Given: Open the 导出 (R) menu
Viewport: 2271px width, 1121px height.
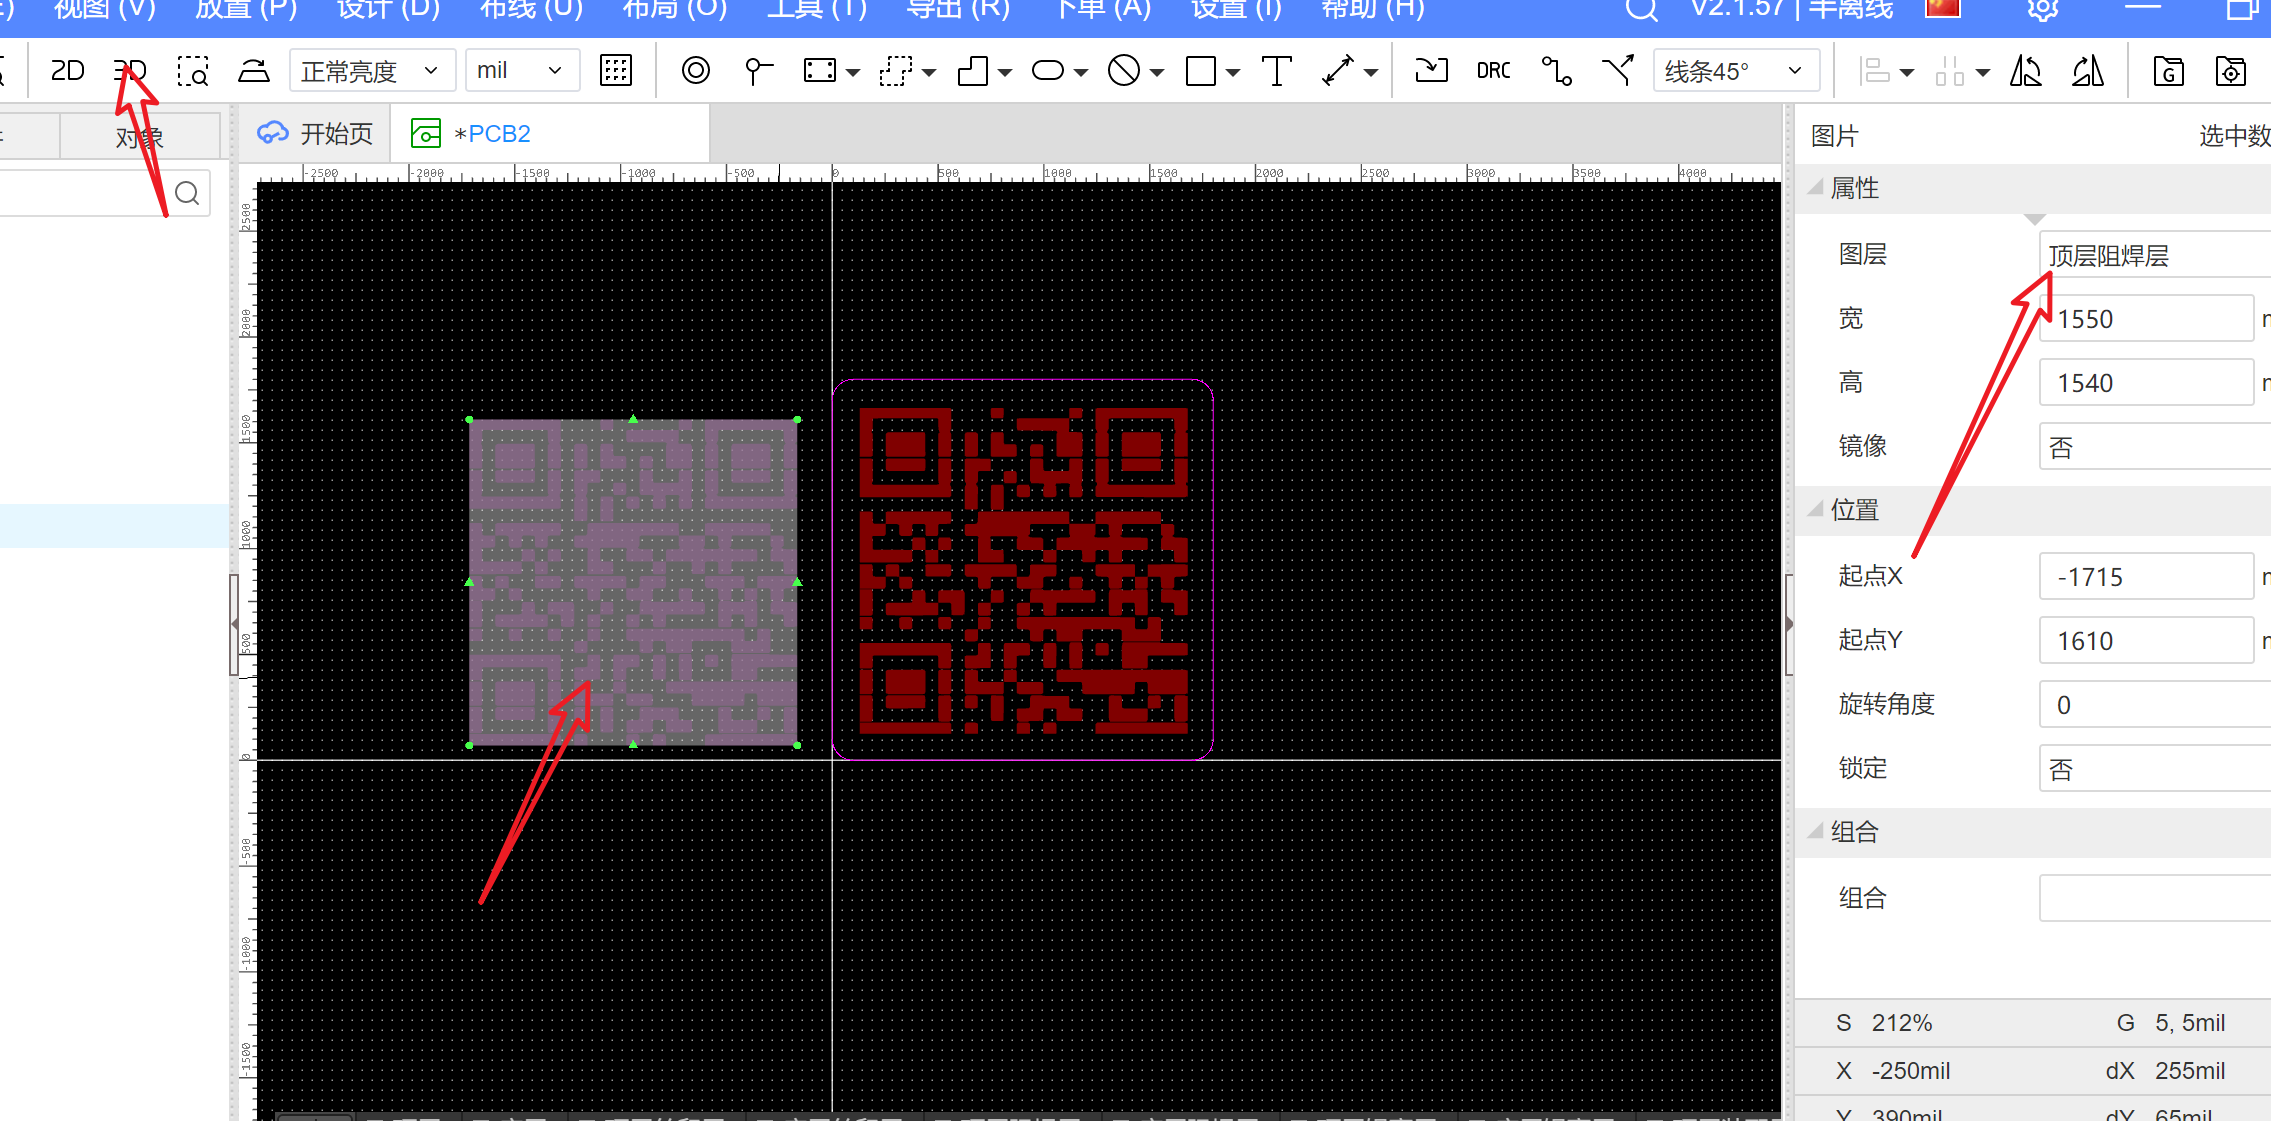Looking at the screenshot, I should click(957, 9).
